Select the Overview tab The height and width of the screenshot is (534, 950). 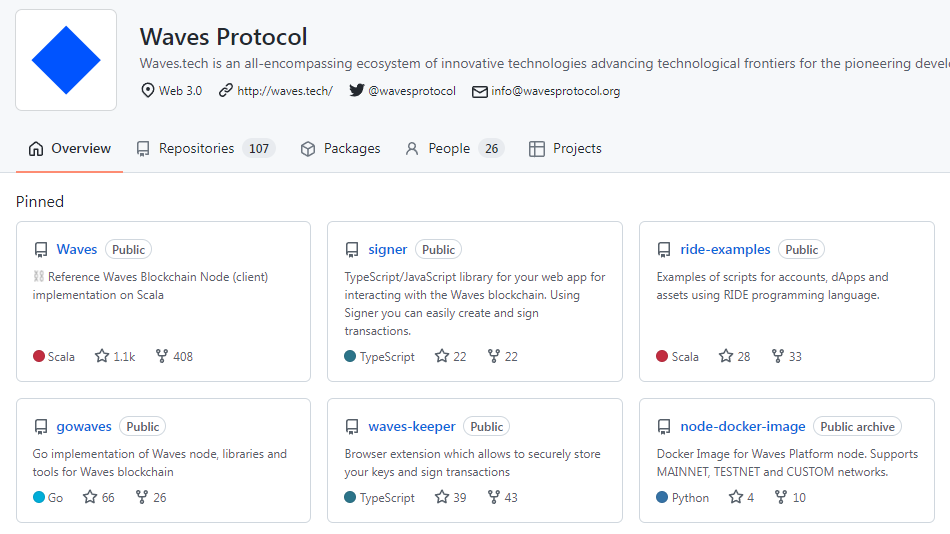69,149
